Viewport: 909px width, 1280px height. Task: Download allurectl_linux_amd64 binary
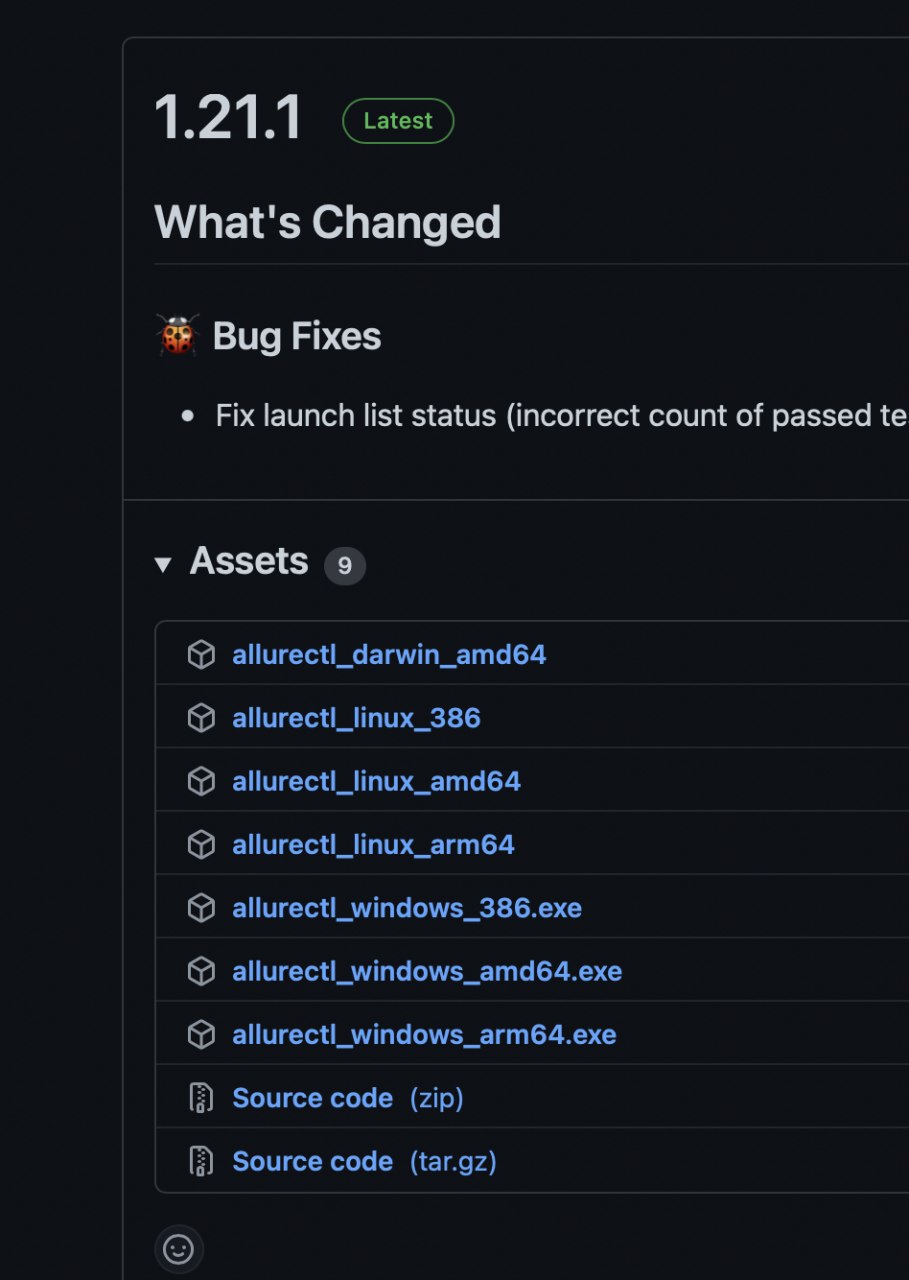click(x=376, y=781)
